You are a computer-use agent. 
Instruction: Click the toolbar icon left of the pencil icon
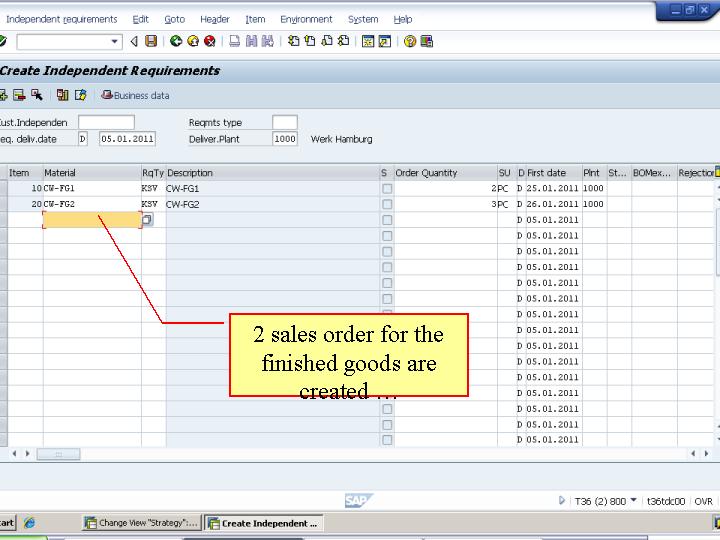pyautogui.click(x=62, y=95)
